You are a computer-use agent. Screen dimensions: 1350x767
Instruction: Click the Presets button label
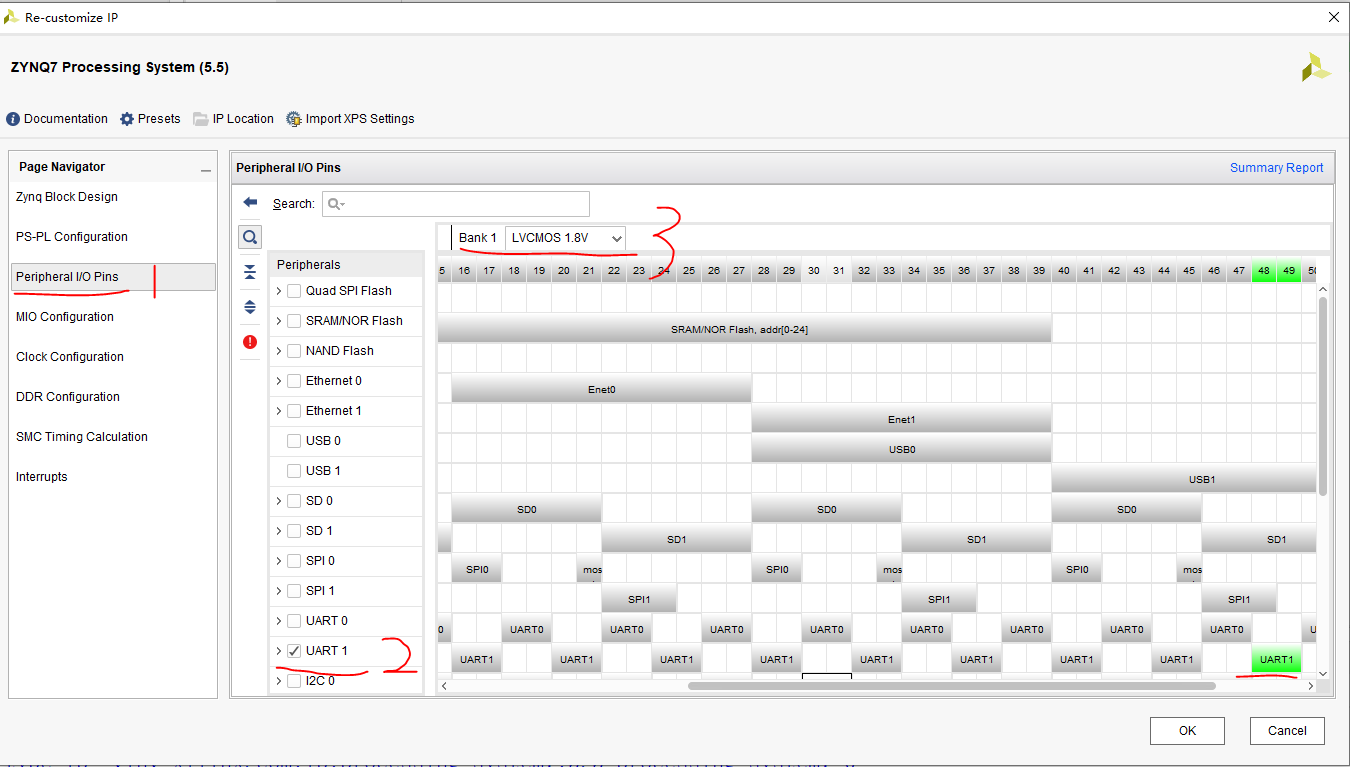click(159, 119)
